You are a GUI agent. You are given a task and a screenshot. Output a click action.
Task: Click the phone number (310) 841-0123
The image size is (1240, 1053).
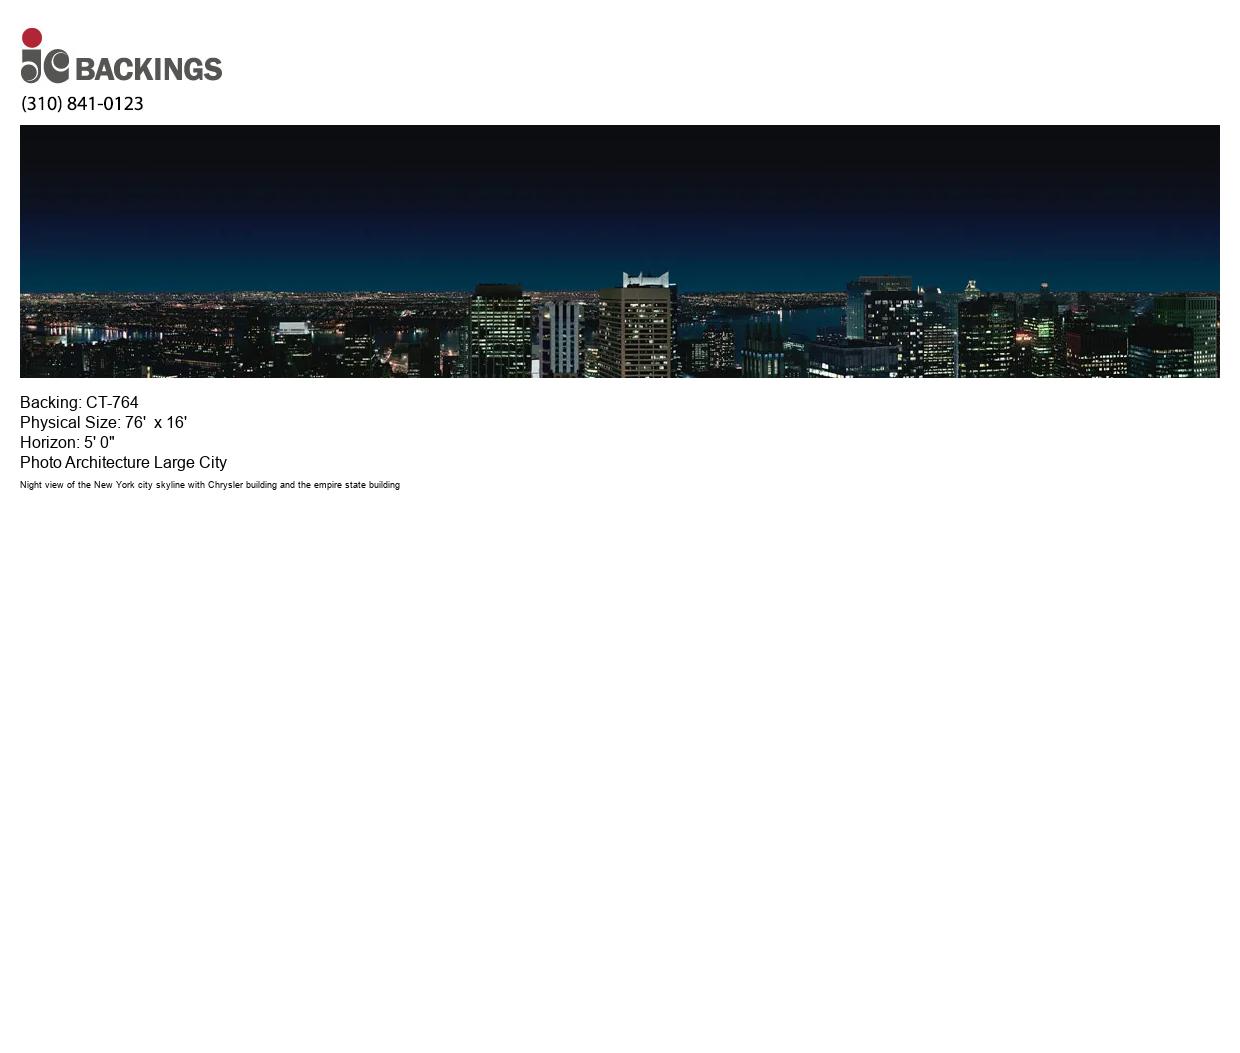click(x=82, y=104)
